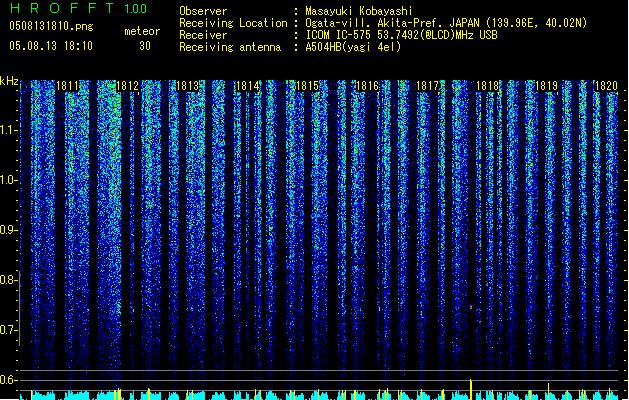This screenshot has width=629, height=400.
Task: Click the 1813 time marker
Action: 187,86
